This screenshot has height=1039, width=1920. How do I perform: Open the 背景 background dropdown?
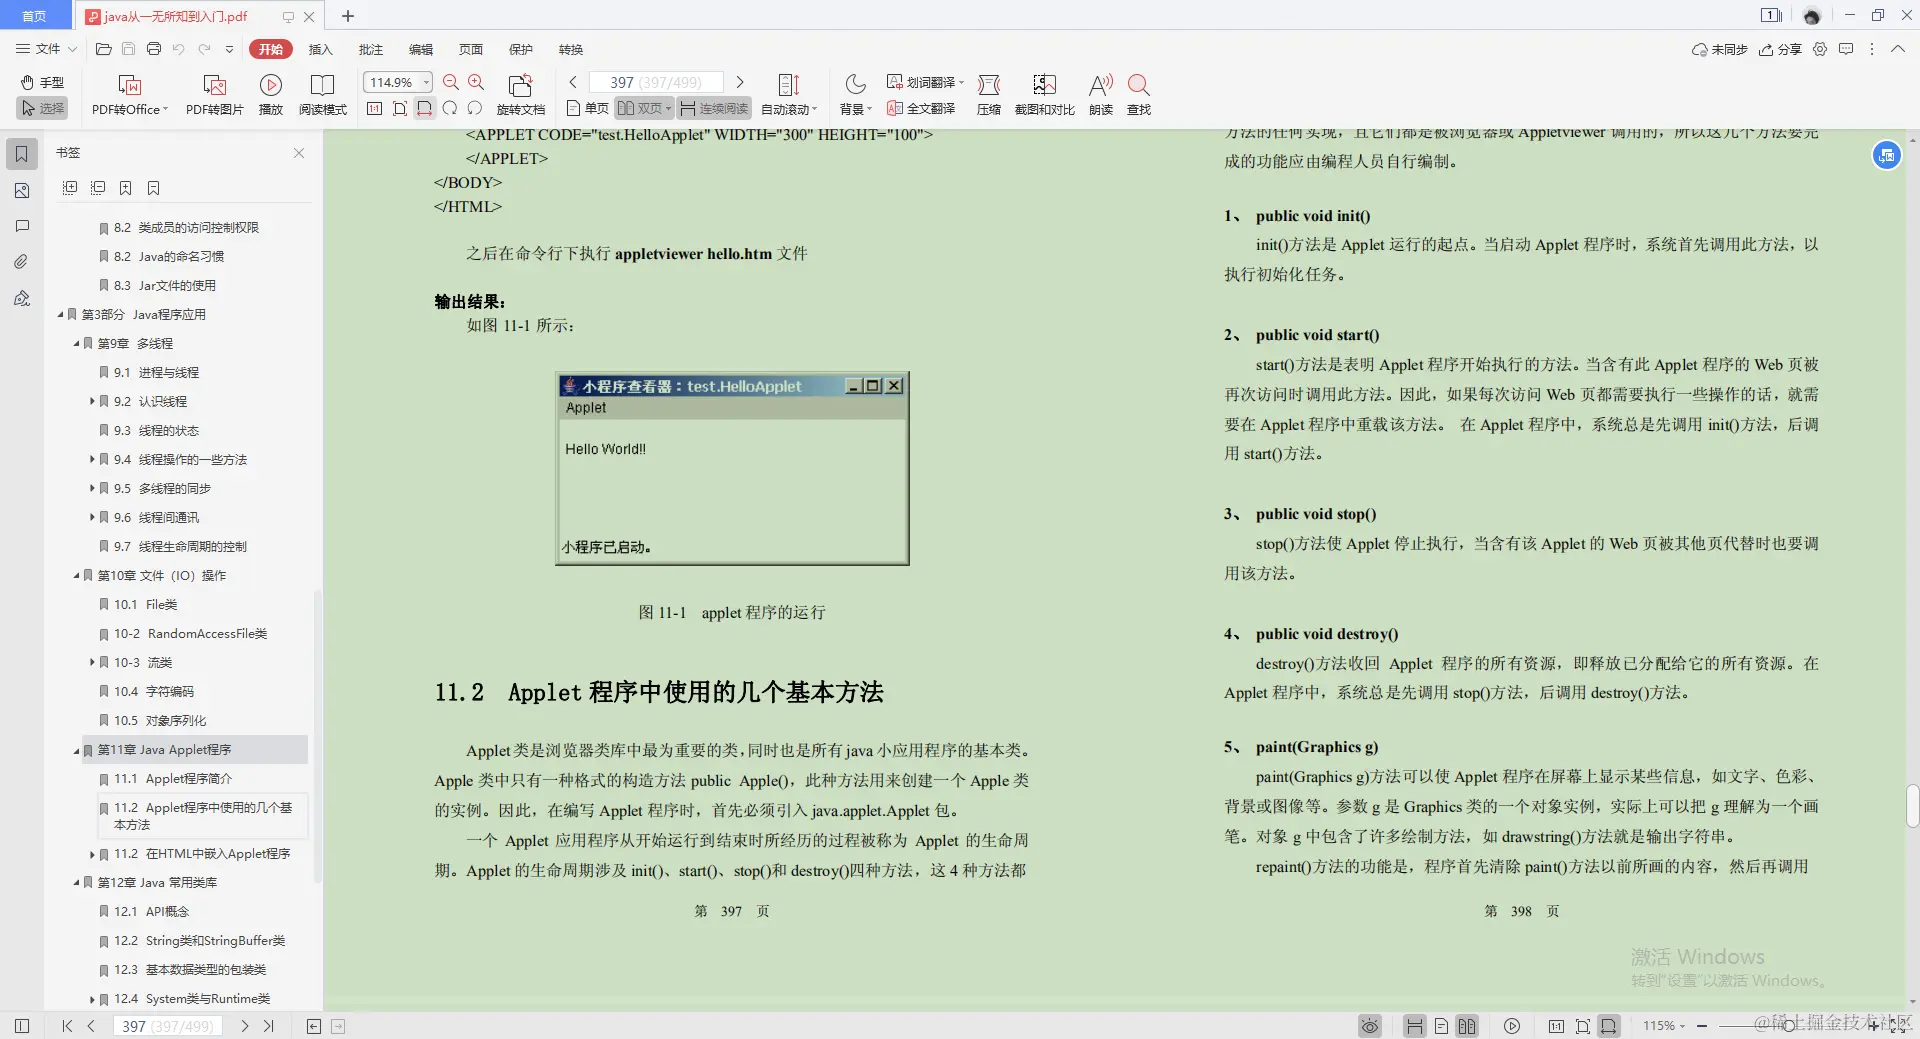(854, 94)
